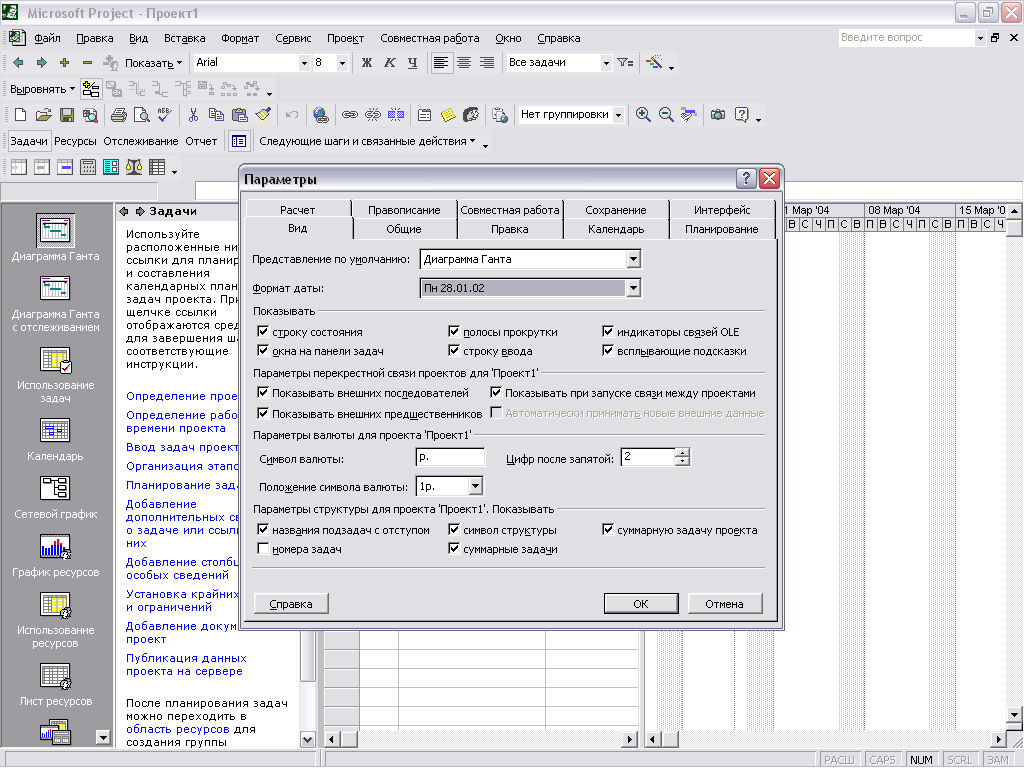This screenshot has height=768, width=1024.
Task: Switch to the Планирование tab
Action: (x=722, y=229)
